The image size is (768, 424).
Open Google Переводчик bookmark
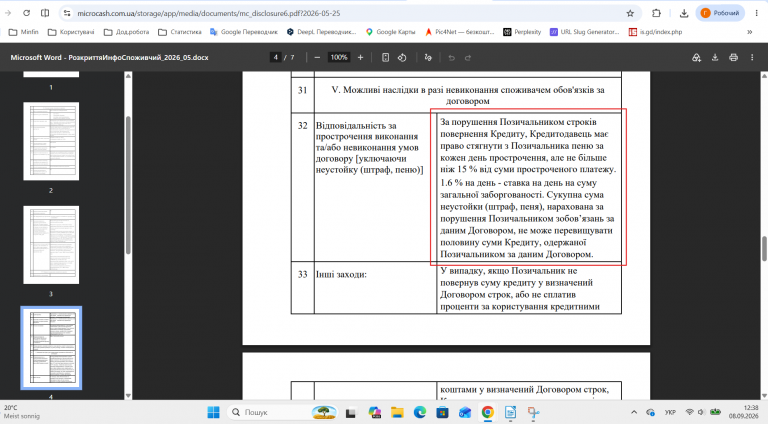243,32
